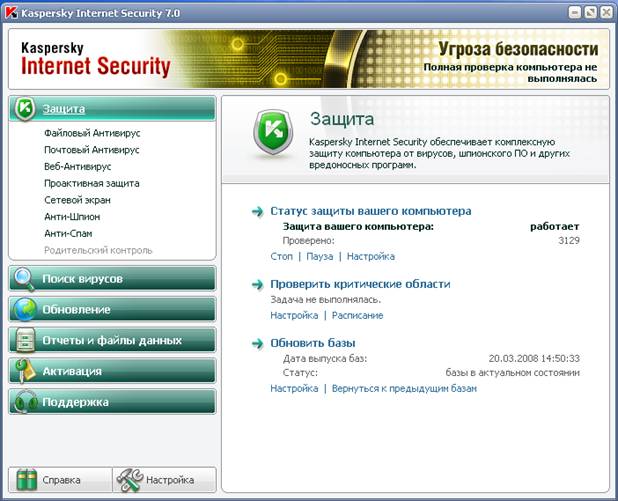
Task: Click the green shield icon beside Защита tab
Action: [x=25, y=108]
